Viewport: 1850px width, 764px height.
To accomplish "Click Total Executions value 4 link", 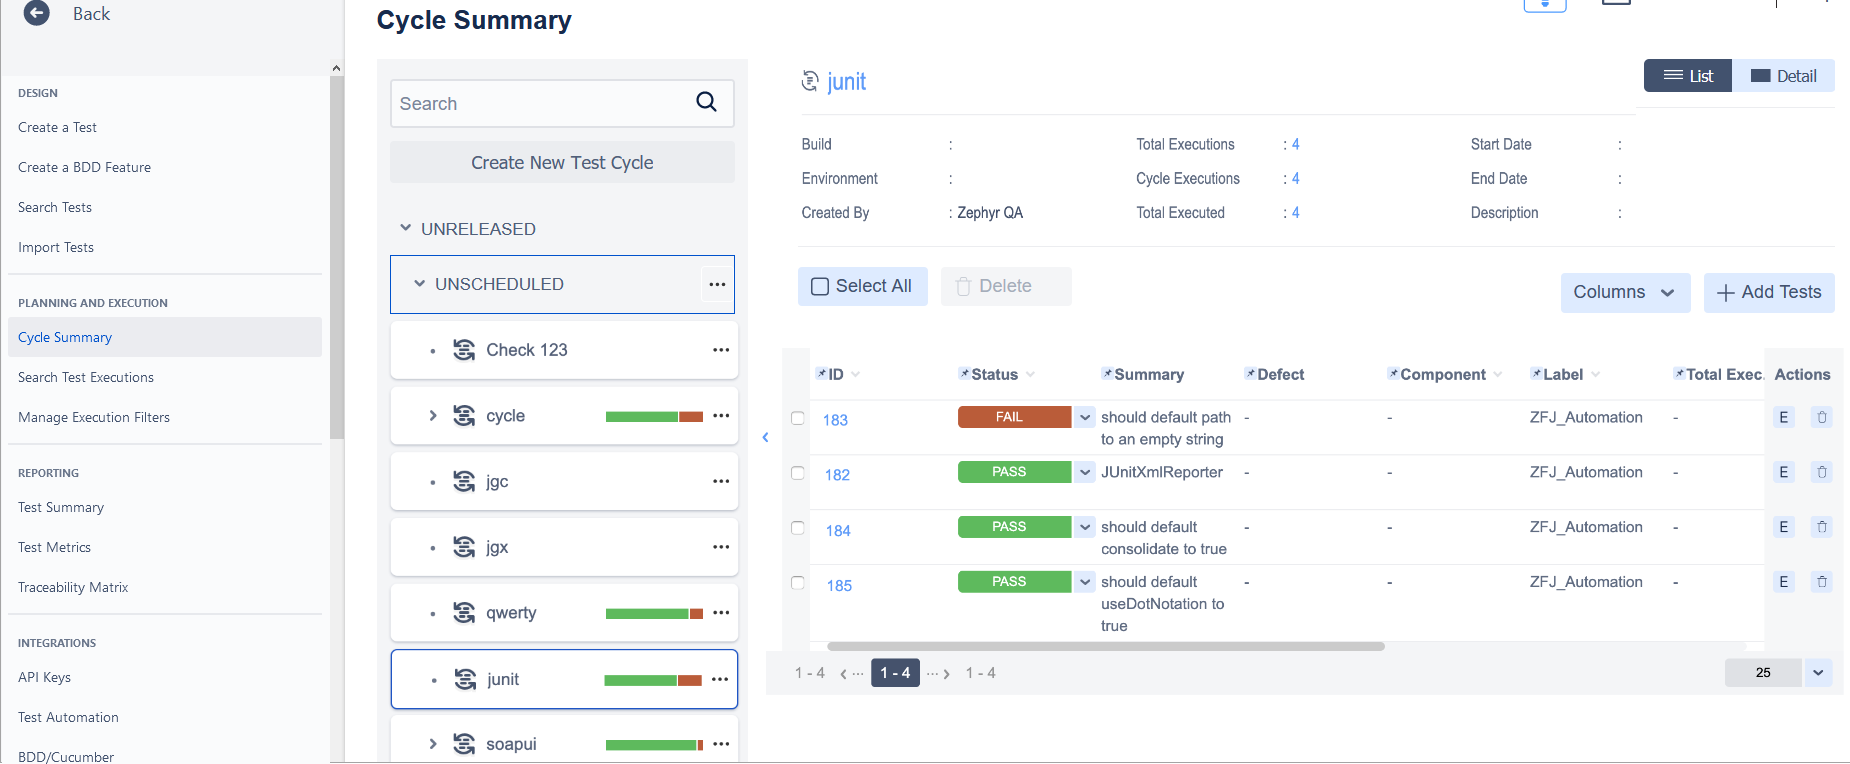I will [x=1295, y=144].
